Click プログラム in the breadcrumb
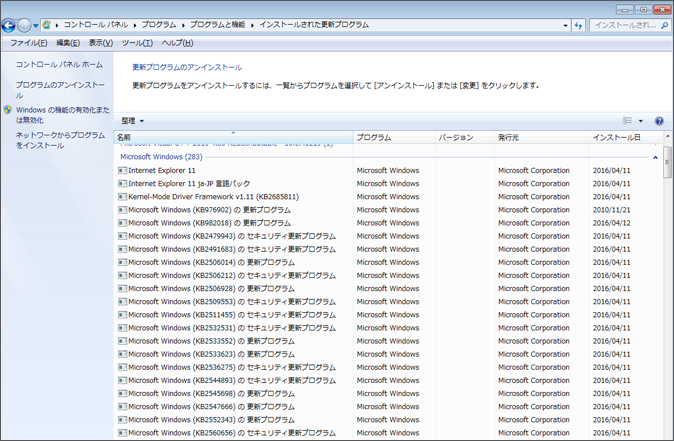The height and width of the screenshot is (441, 674). pyautogui.click(x=159, y=25)
